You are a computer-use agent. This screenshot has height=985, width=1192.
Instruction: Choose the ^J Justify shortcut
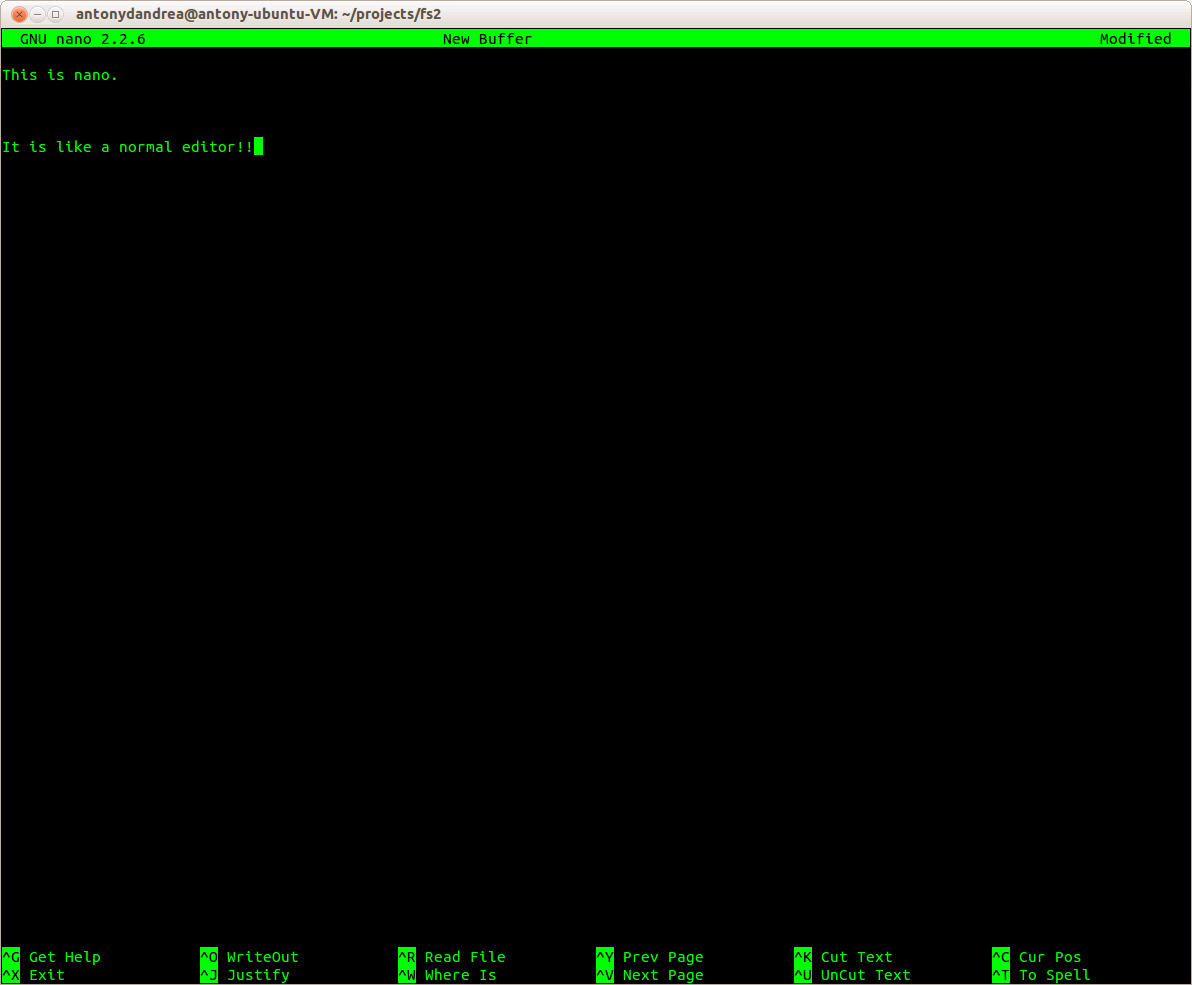246,975
